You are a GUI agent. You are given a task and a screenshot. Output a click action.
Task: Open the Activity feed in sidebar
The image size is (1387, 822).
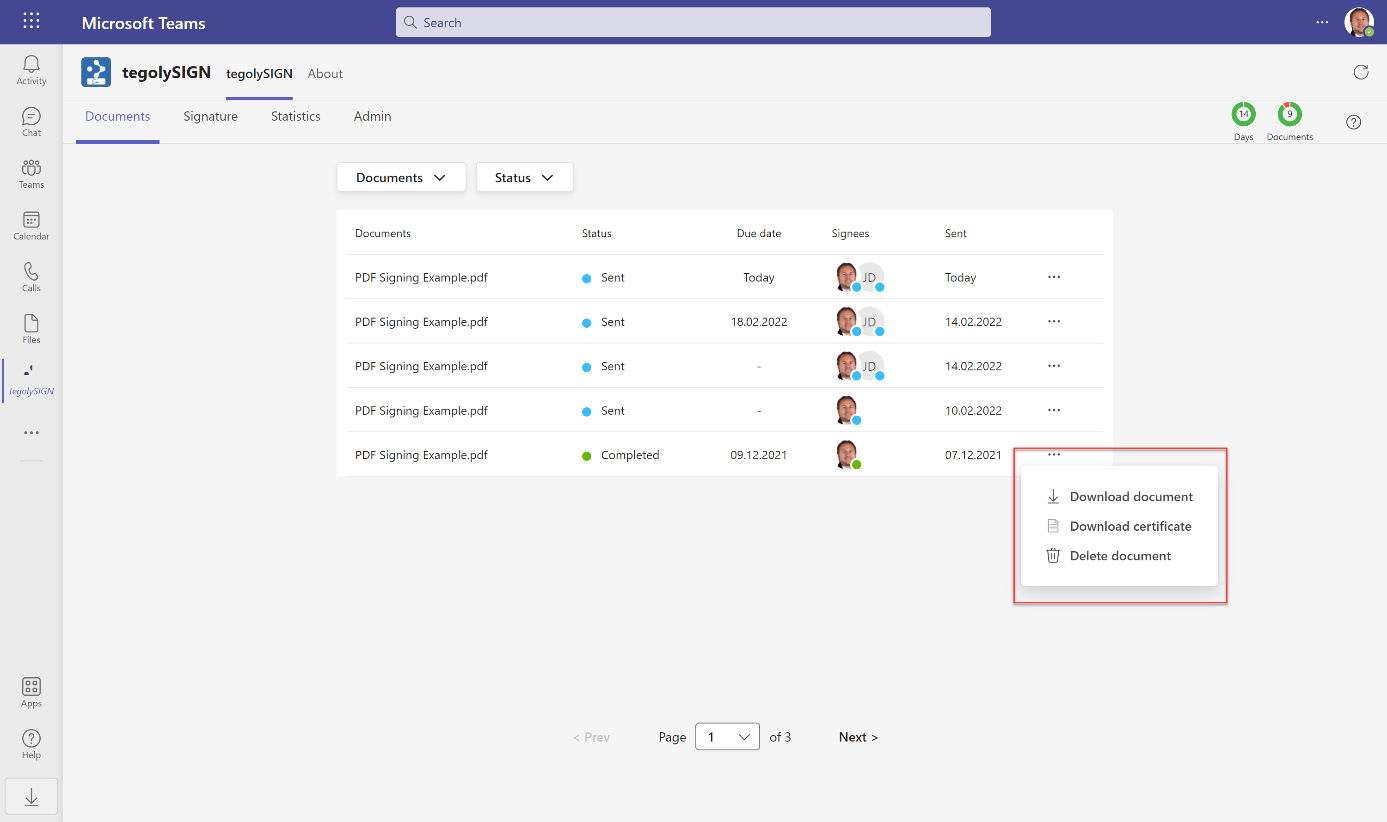point(31,70)
